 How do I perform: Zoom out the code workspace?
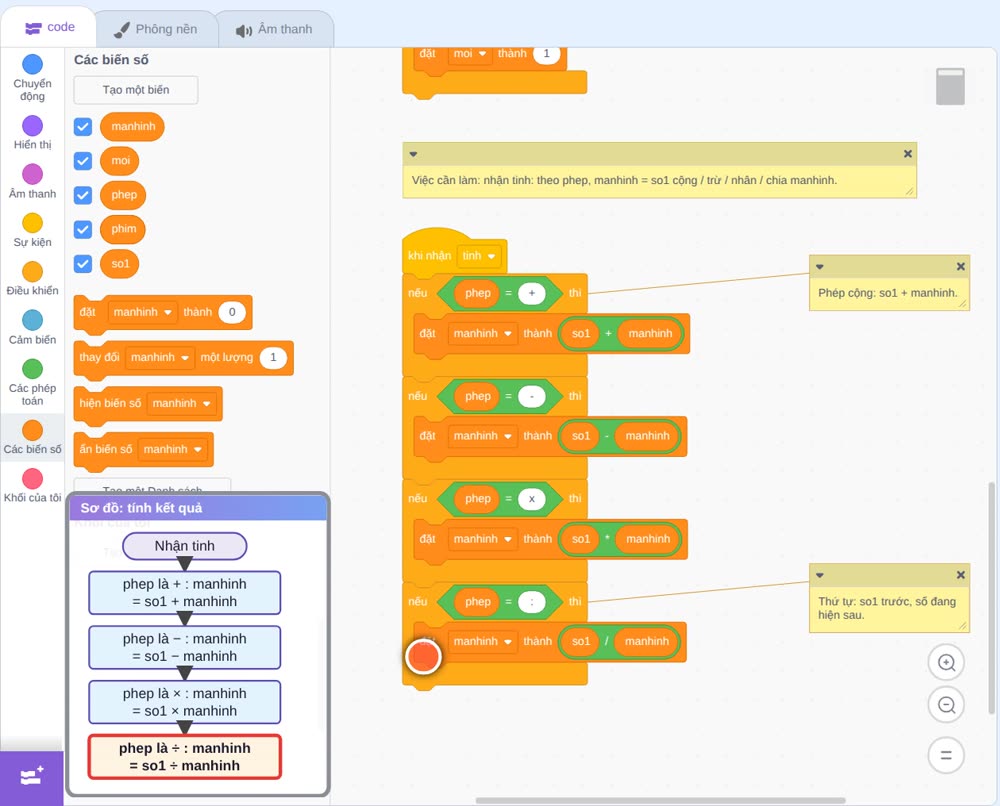tap(946, 705)
